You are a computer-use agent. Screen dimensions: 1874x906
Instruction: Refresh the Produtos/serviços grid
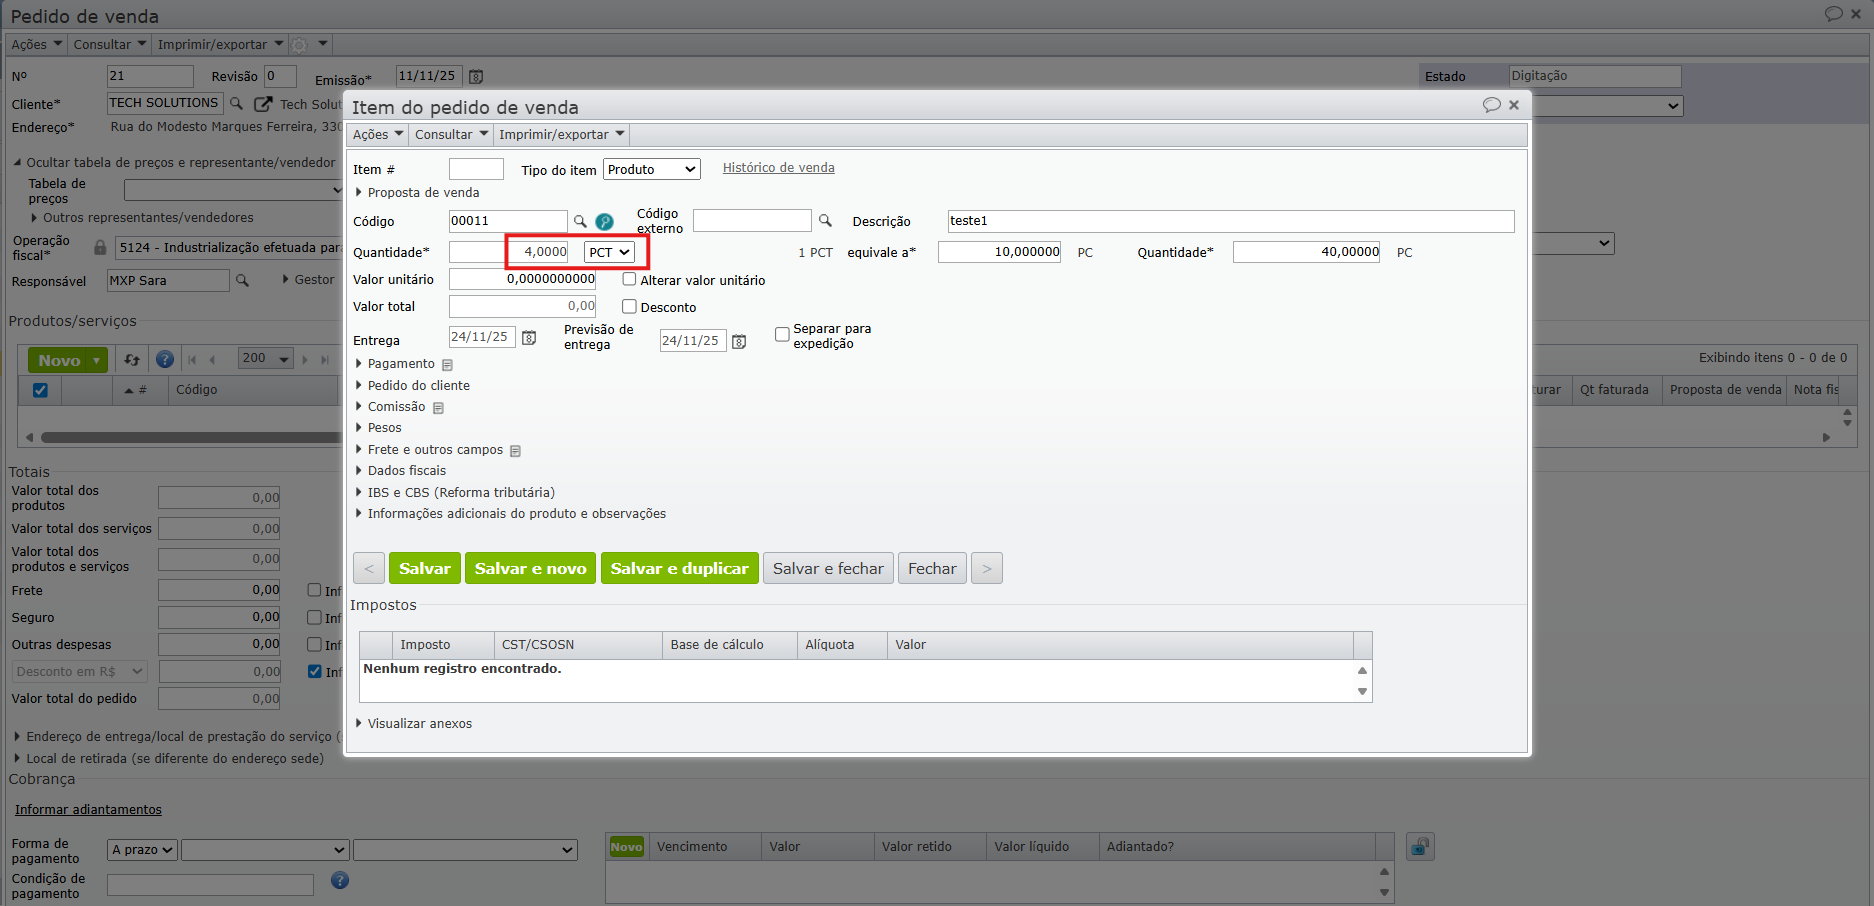[132, 360]
